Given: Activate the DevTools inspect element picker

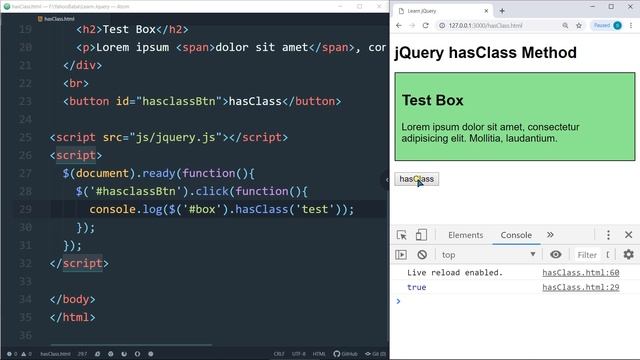Looking at the screenshot, I should tap(402, 235).
